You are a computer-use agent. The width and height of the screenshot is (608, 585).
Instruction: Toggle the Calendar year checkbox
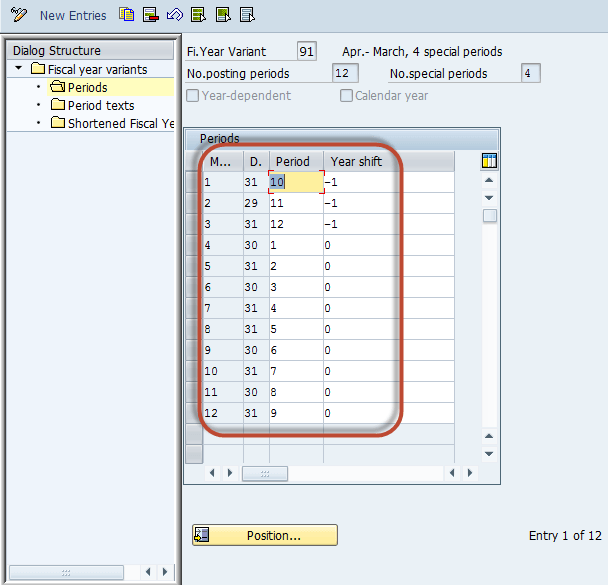(346, 96)
